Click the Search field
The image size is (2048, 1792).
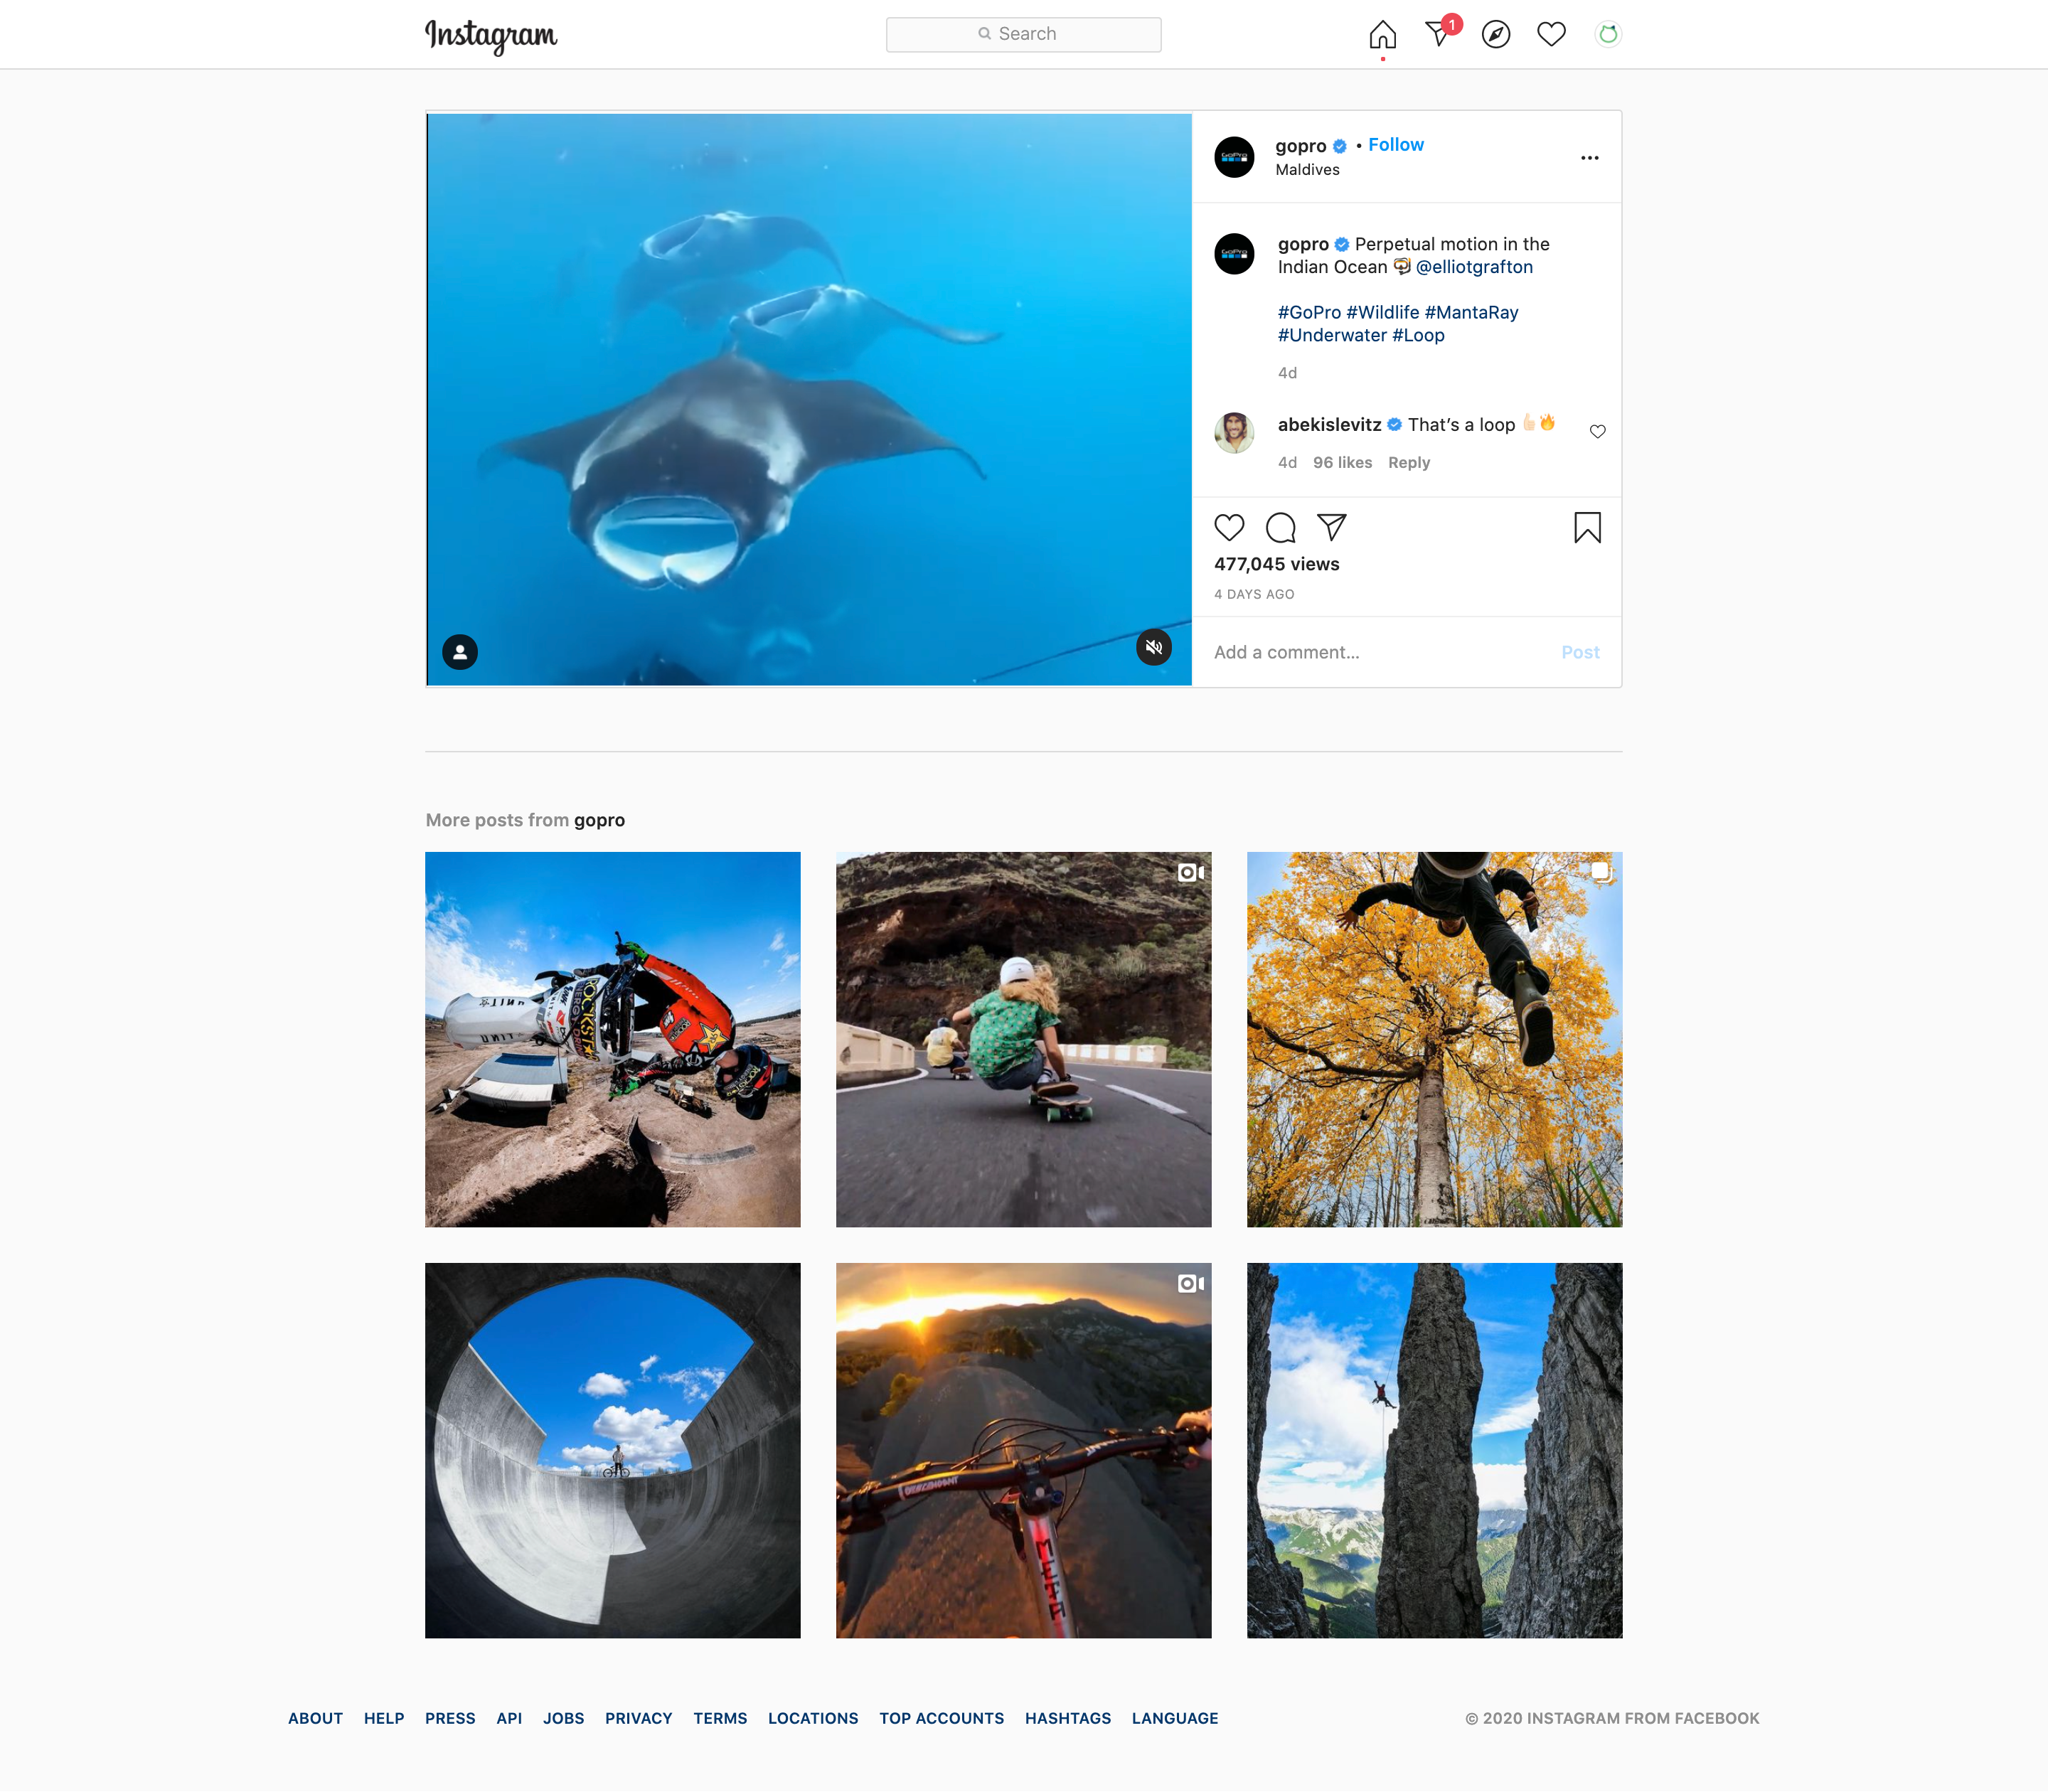point(1023,34)
